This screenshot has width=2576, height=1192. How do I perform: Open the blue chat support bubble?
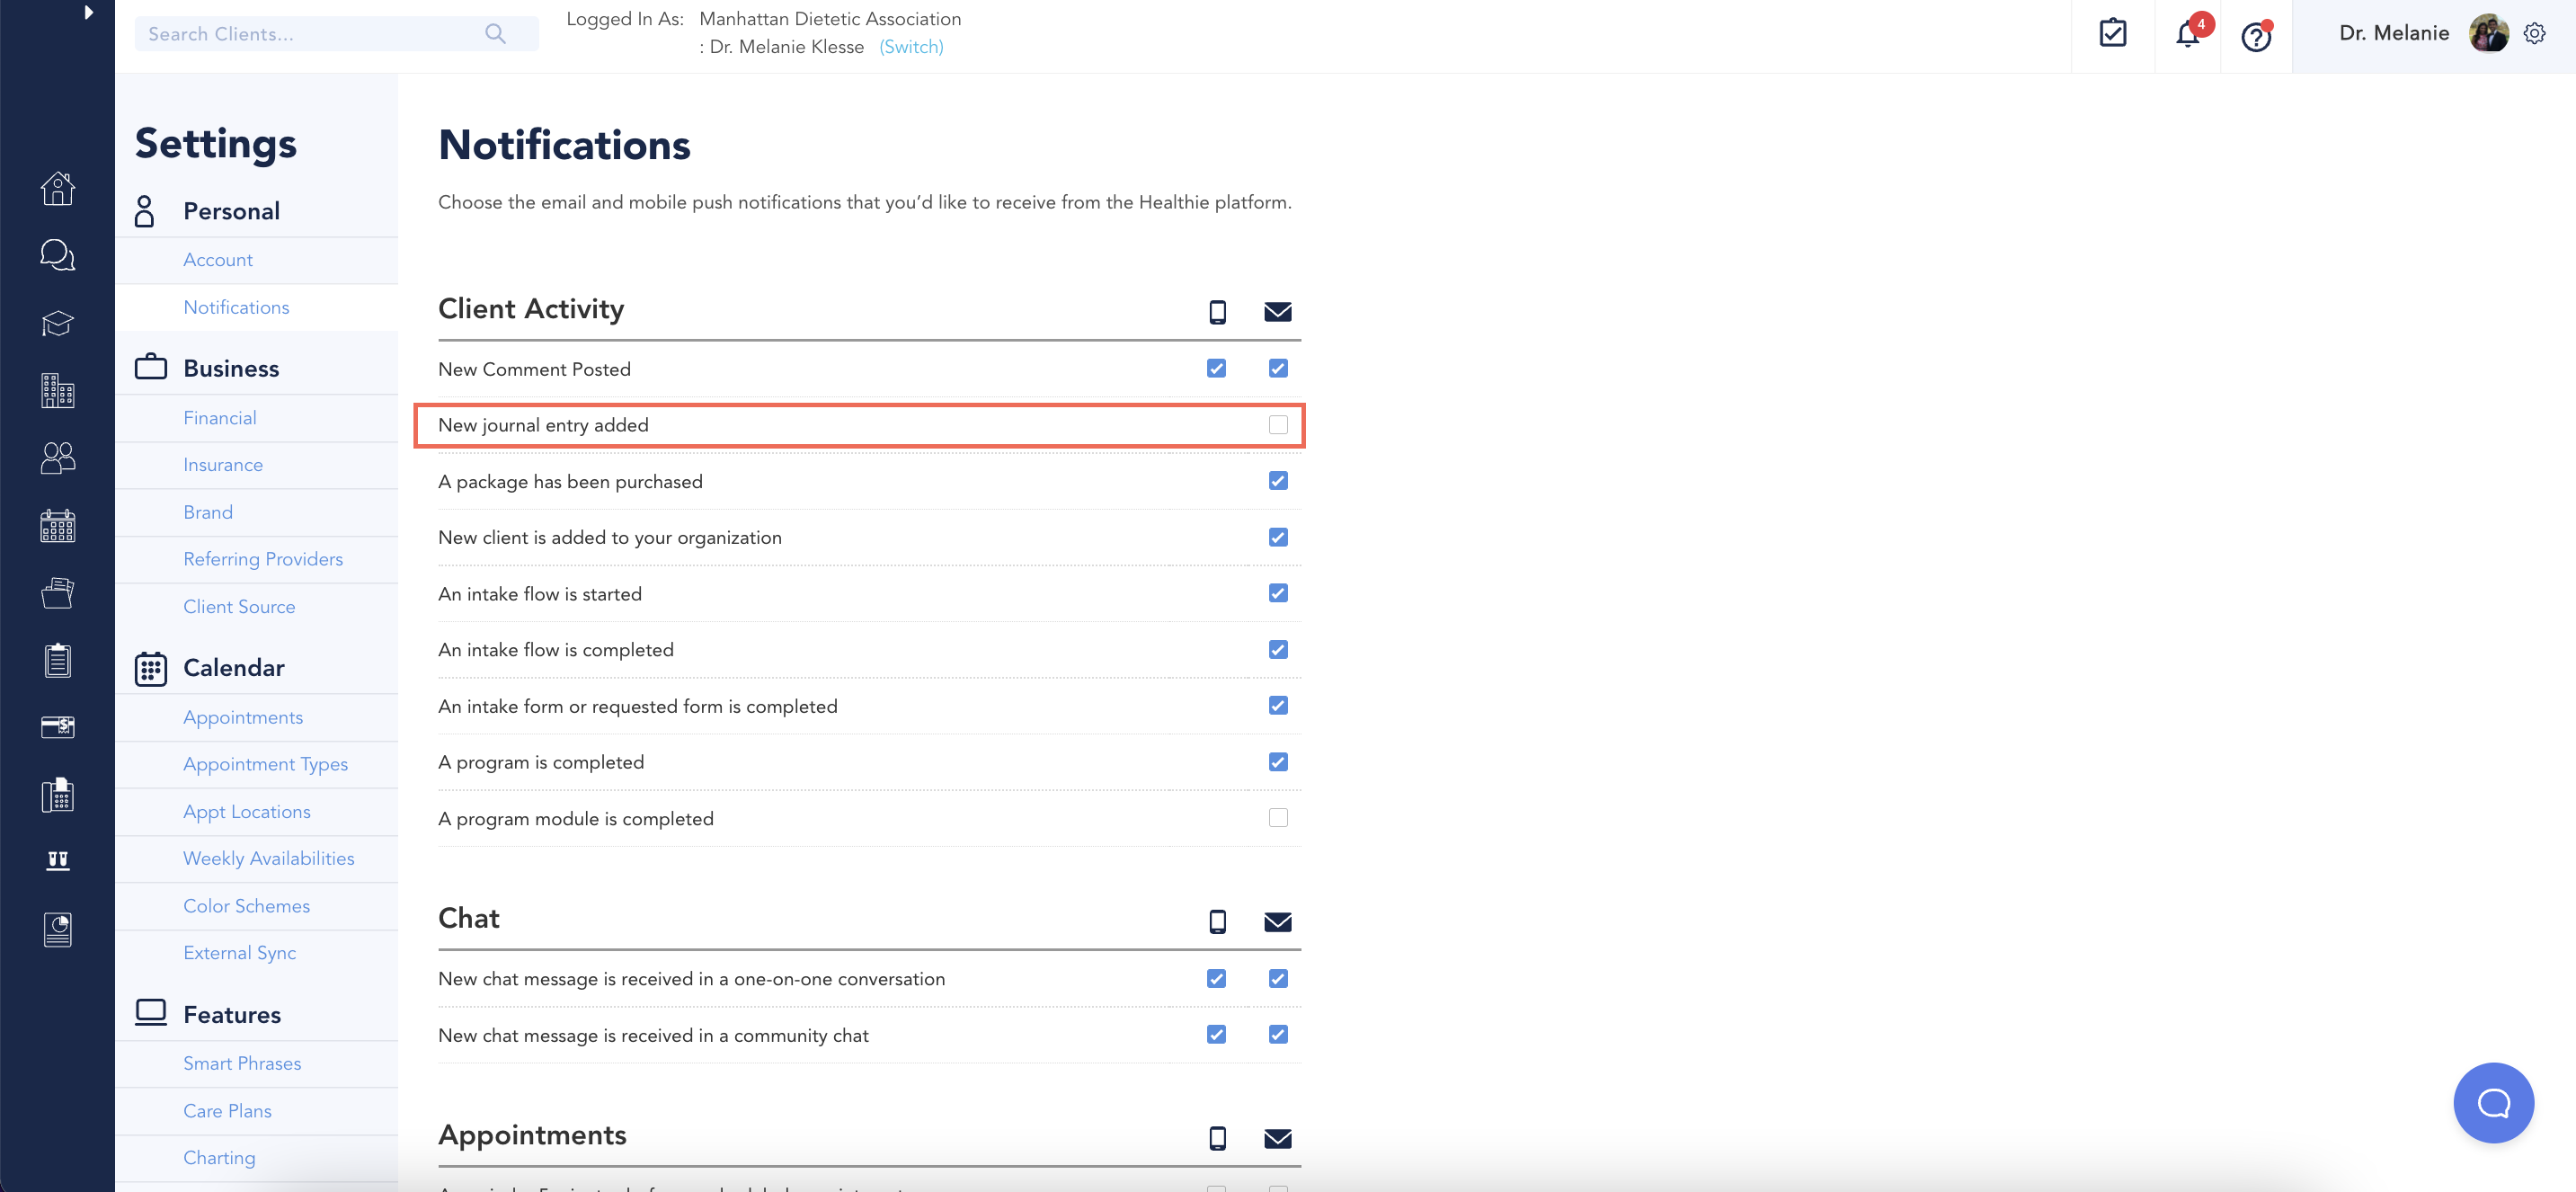click(2493, 1102)
